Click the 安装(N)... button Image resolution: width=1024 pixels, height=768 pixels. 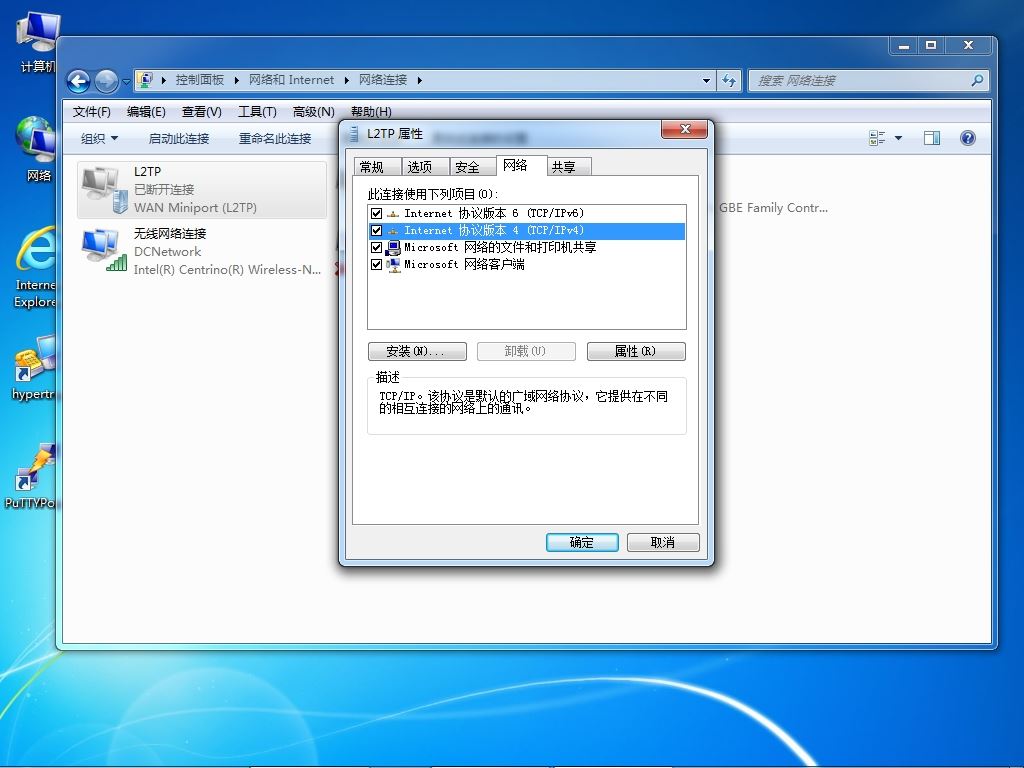click(417, 351)
